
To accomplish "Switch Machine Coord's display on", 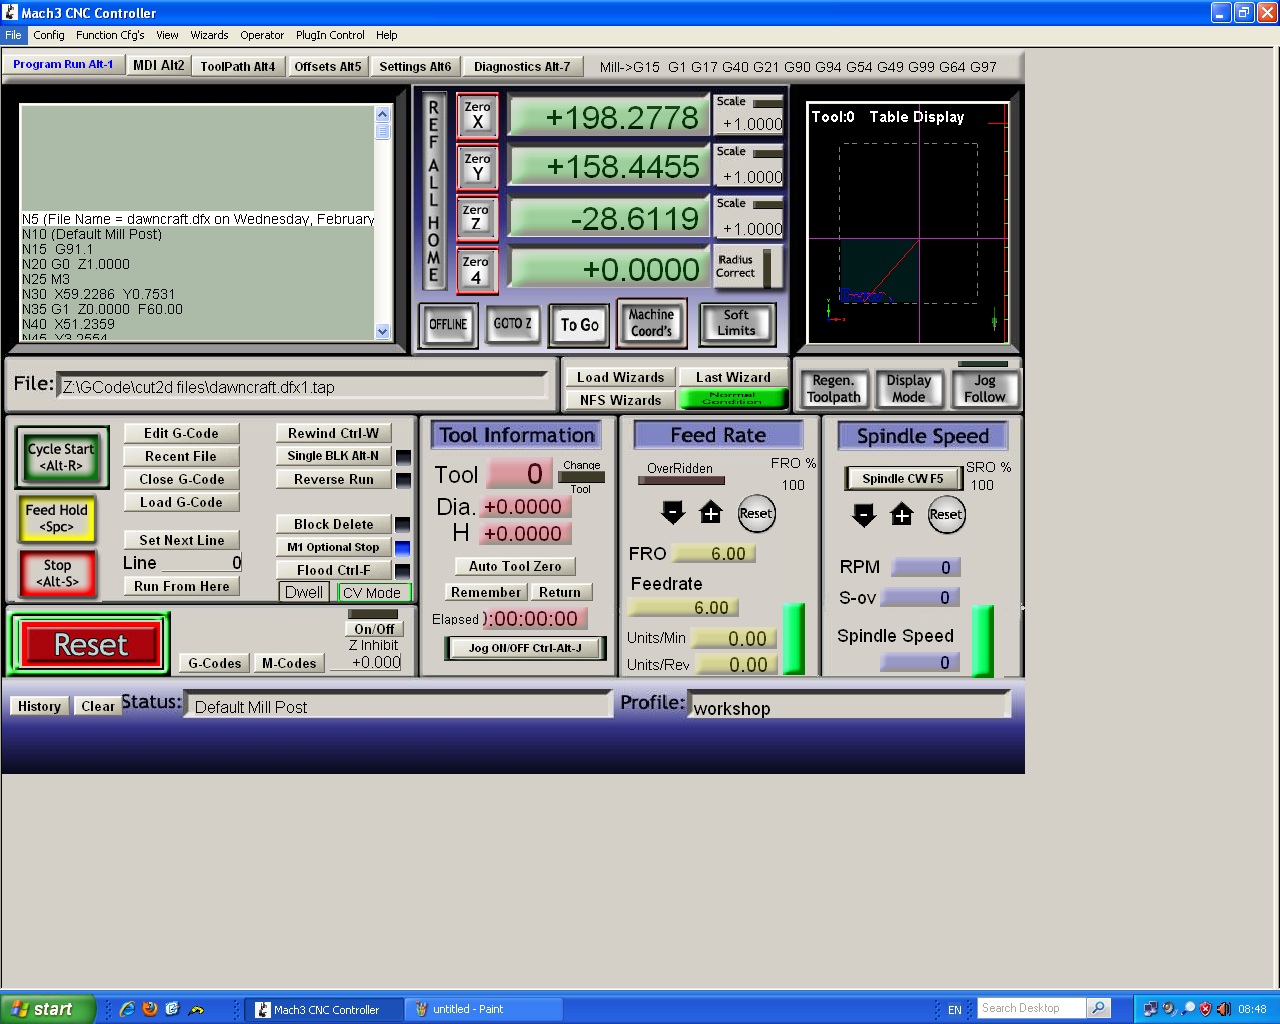I will [x=651, y=323].
